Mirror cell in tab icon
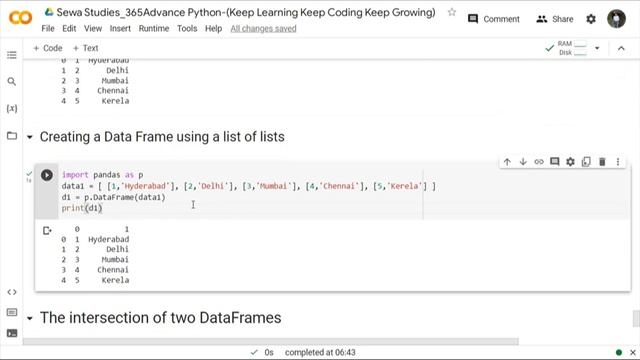This screenshot has height=360, width=640. pos(586,162)
